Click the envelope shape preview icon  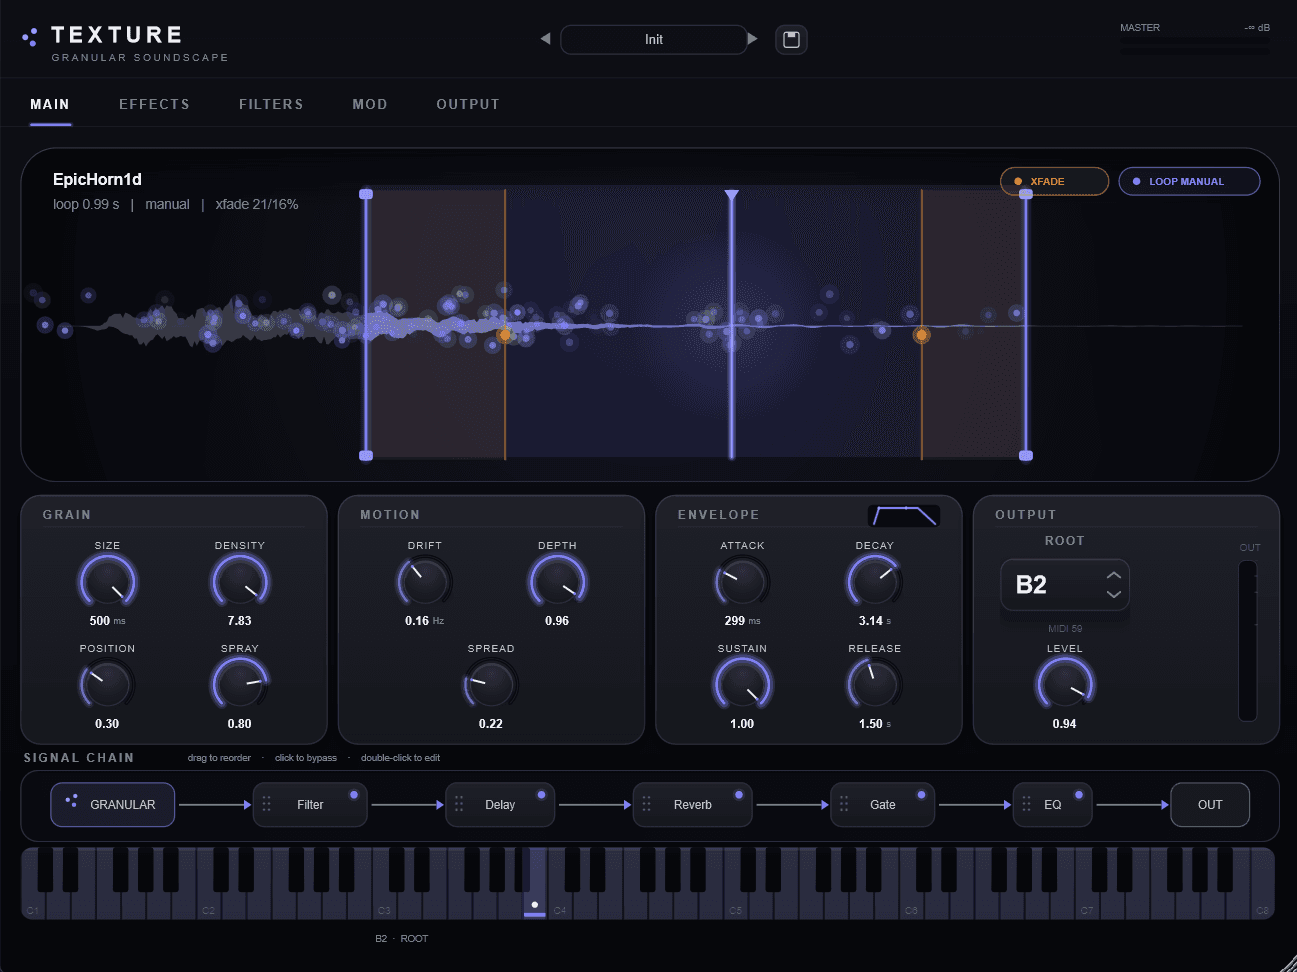(904, 516)
